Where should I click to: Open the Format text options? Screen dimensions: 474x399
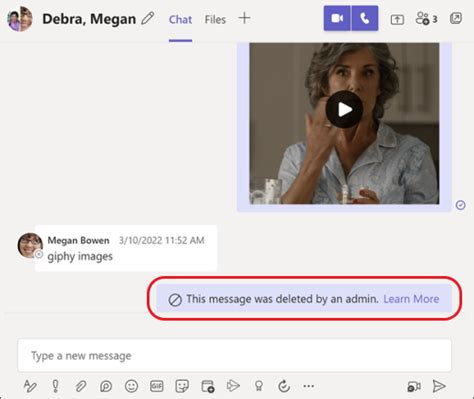click(30, 386)
